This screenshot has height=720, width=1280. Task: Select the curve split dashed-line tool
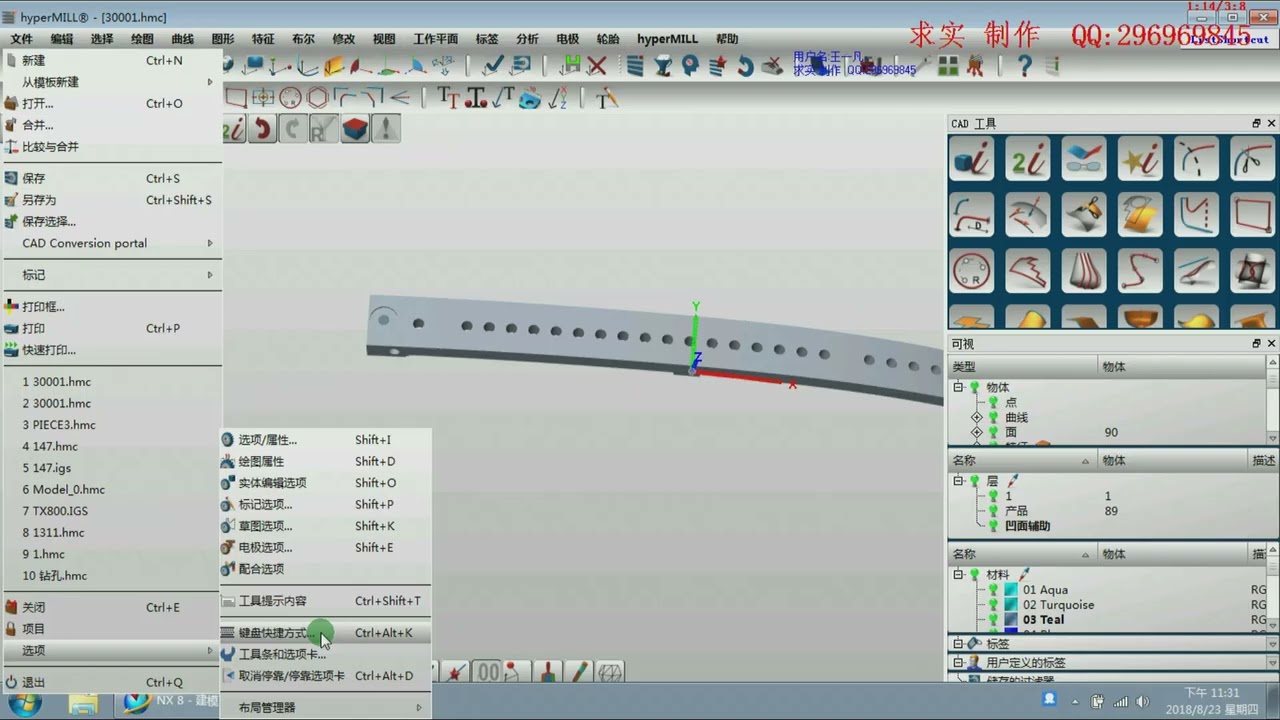[1196, 159]
